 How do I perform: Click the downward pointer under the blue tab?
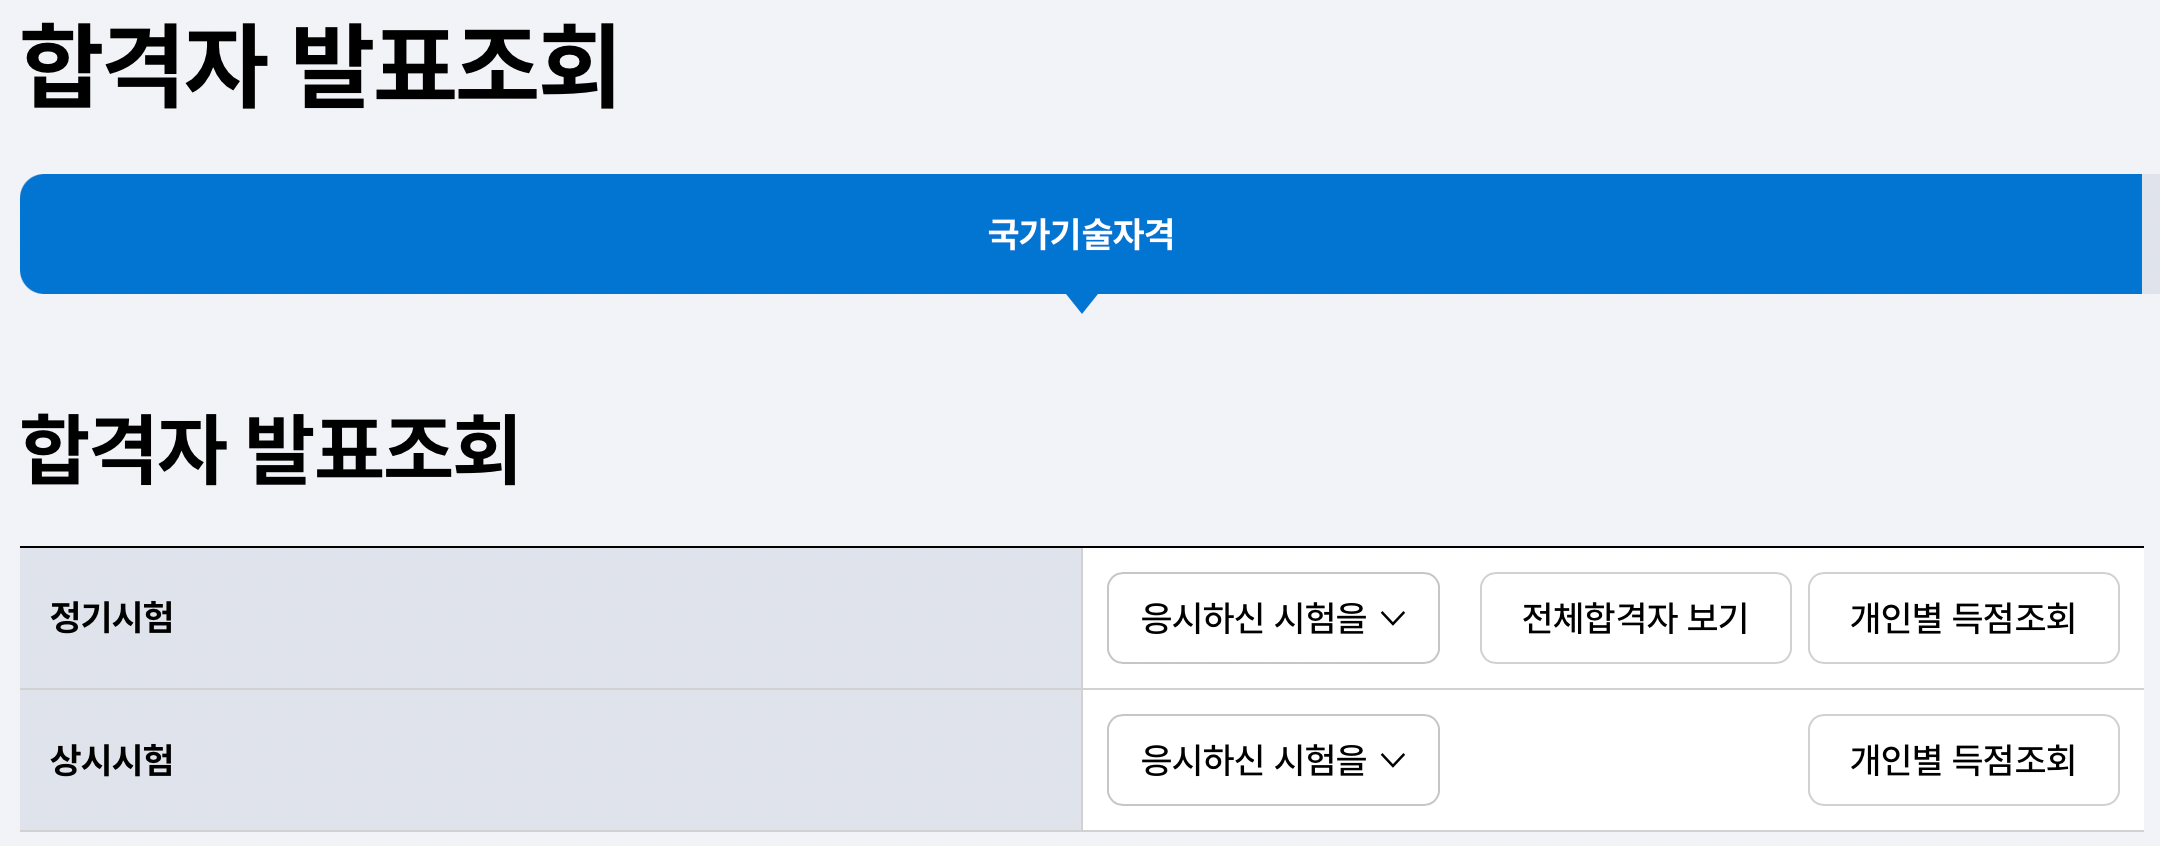(1080, 305)
